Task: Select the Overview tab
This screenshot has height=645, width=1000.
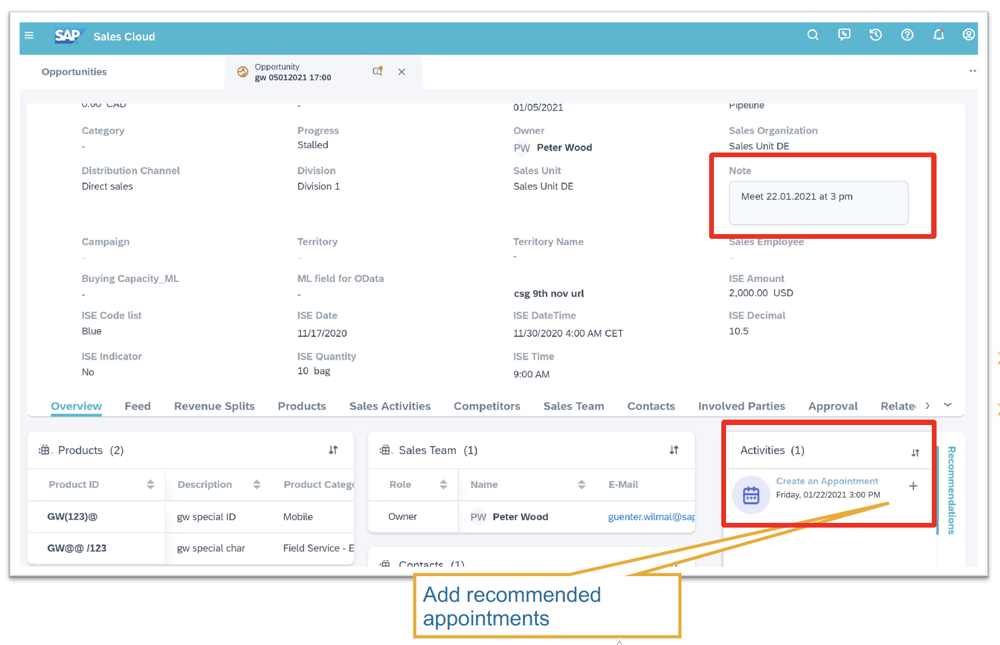Action: coord(77,406)
